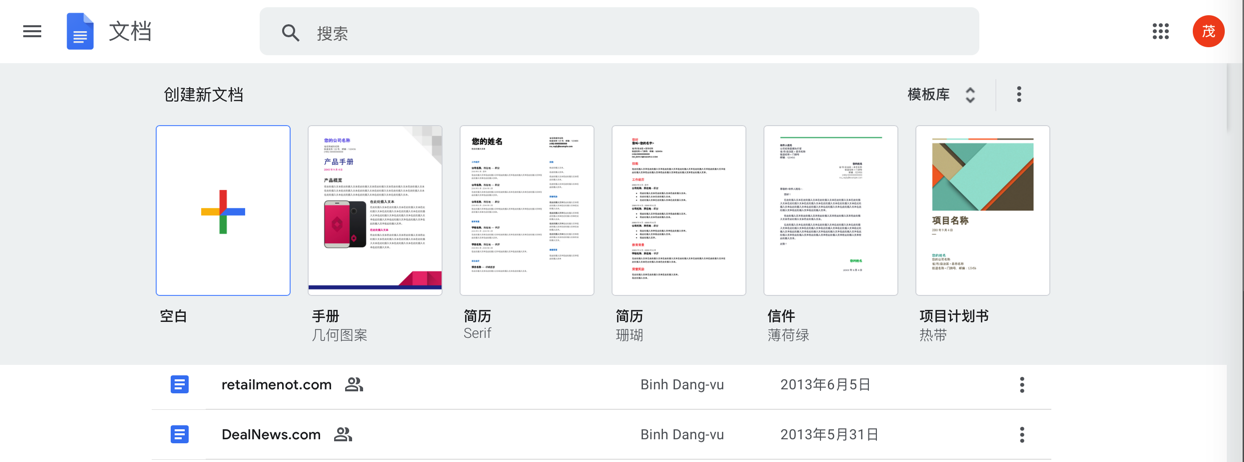Click the Google Docs logo icon
The image size is (1244, 462).
point(80,32)
